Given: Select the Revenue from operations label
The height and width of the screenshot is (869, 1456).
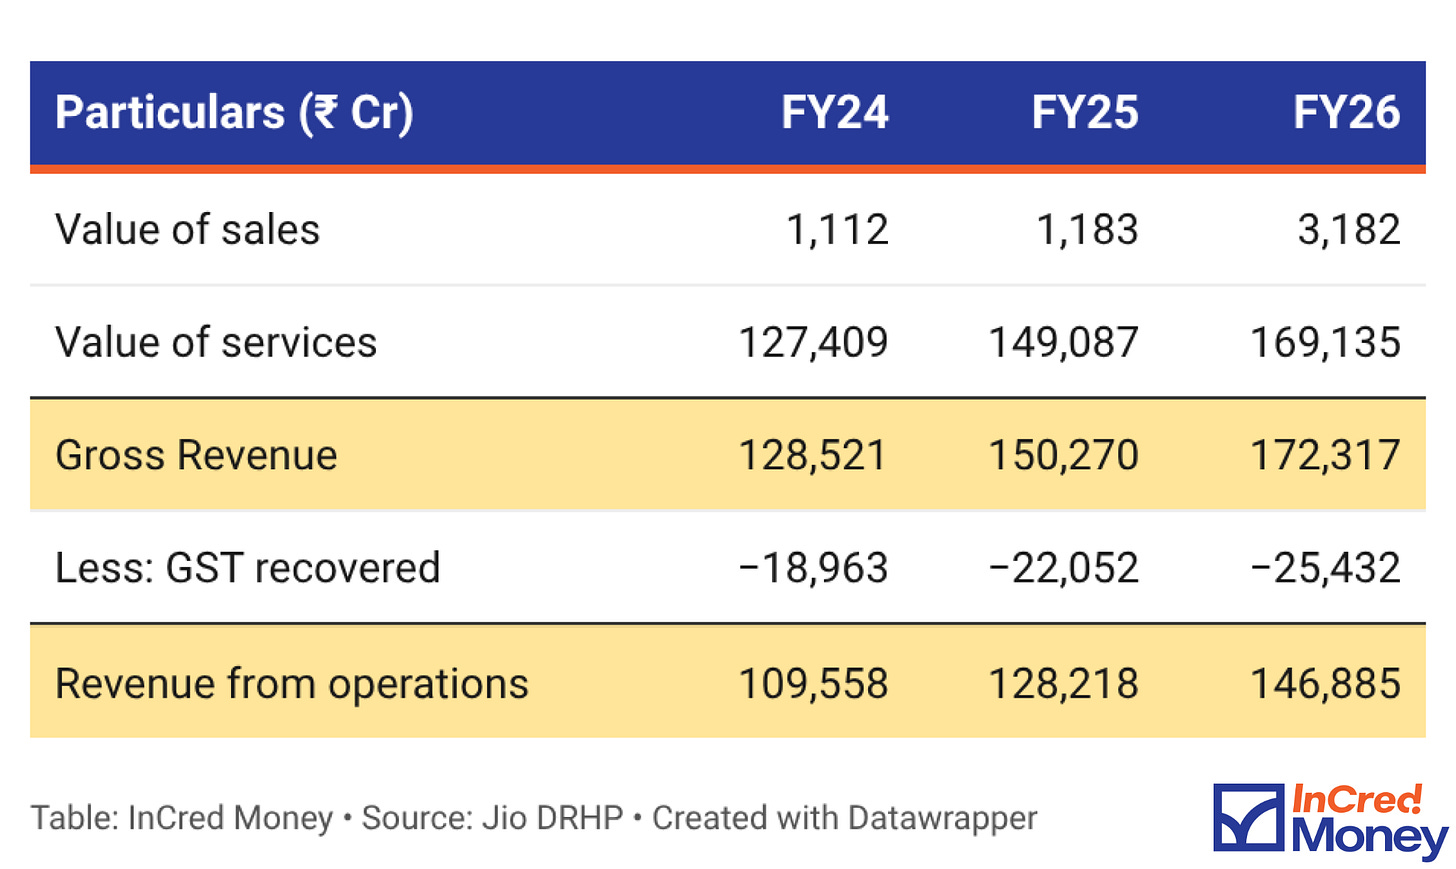Looking at the screenshot, I should [291, 684].
